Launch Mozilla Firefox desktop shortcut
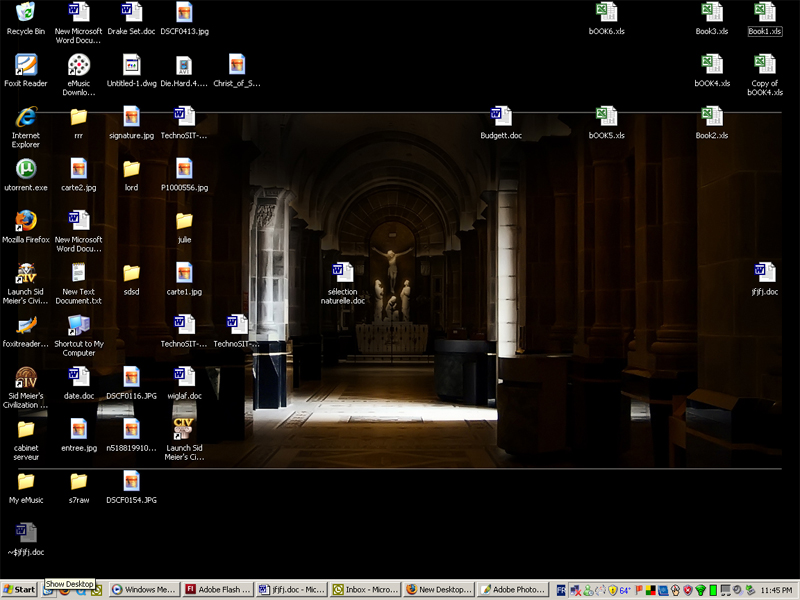Image resolution: width=800 pixels, height=600 pixels. pyautogui.click(x=26, y=221)
